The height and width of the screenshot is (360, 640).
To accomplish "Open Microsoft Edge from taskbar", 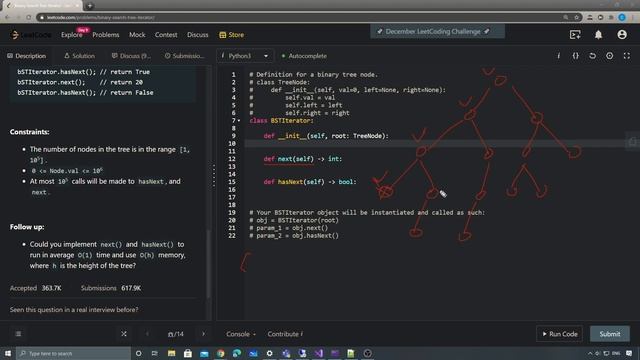I will [237, 353].
